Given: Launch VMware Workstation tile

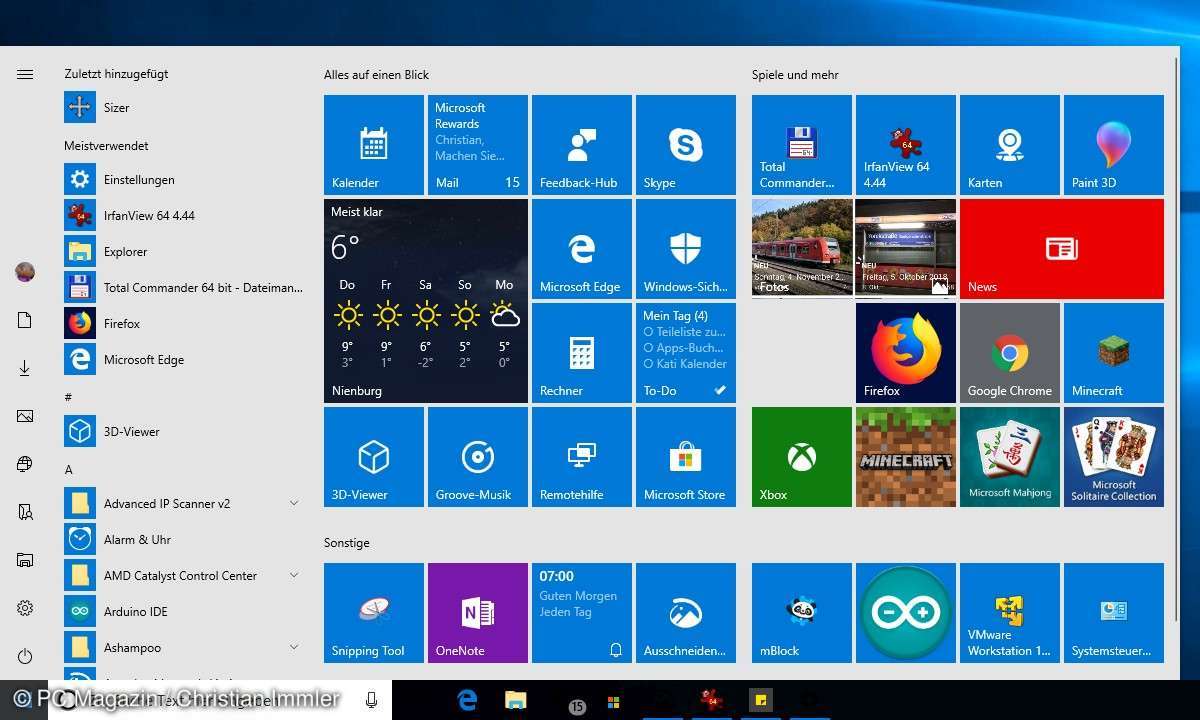Looking at the screenshot, I should (1010, 613).
